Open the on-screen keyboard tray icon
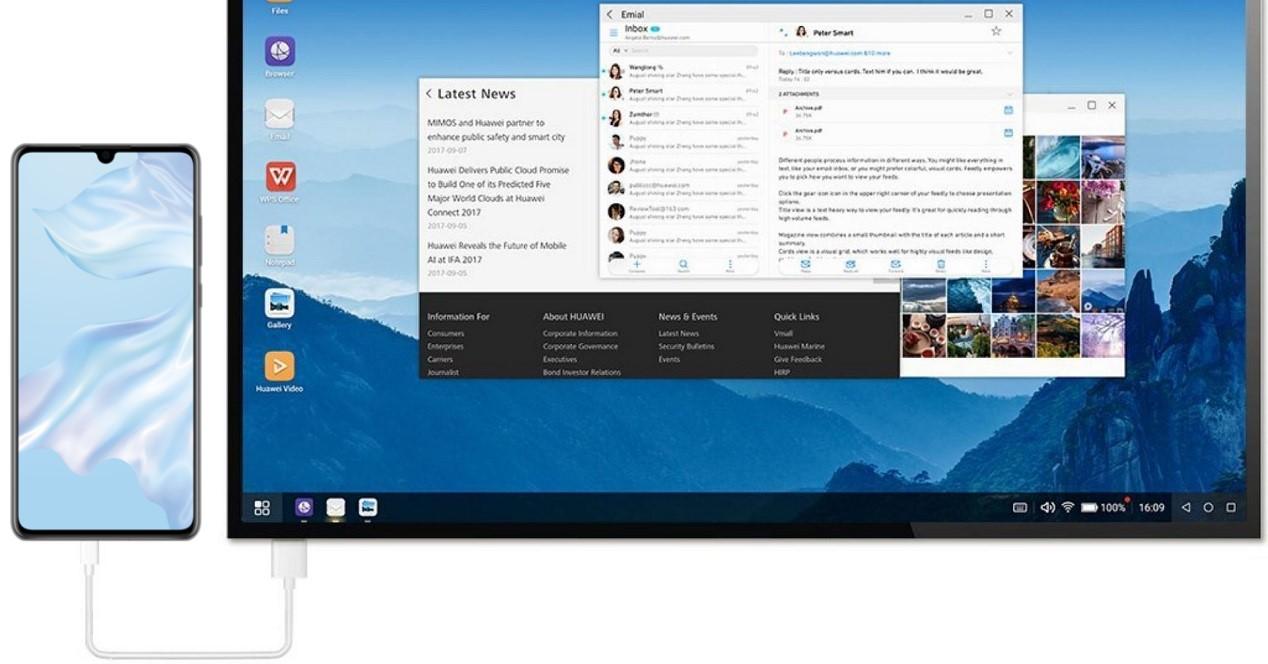 [1020, 508]
